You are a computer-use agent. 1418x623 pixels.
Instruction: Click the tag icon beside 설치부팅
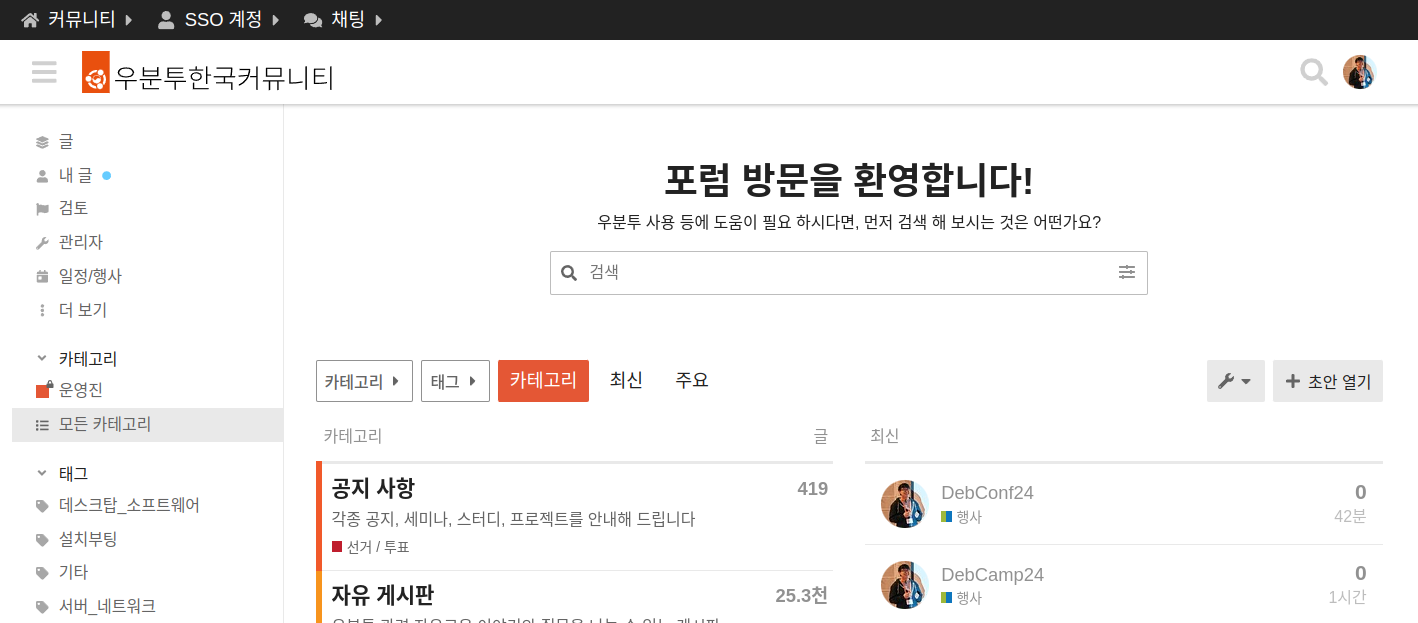point(42,540)
